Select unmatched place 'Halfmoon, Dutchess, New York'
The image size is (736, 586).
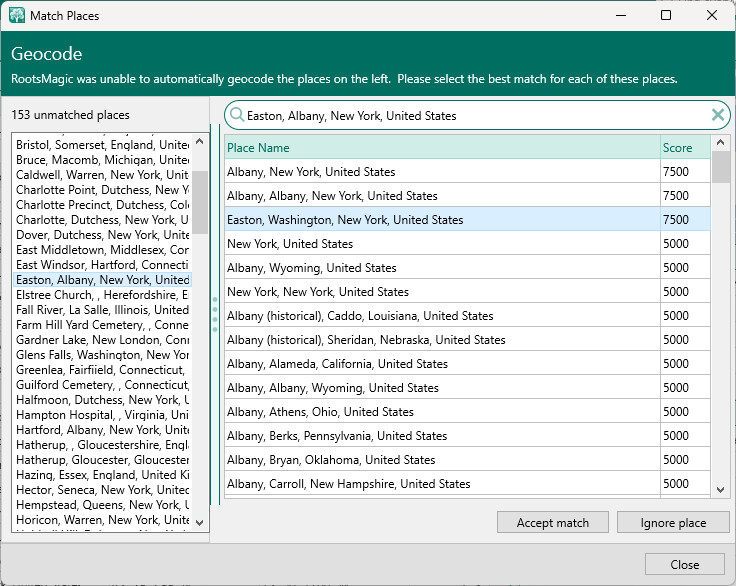[102, 400]
